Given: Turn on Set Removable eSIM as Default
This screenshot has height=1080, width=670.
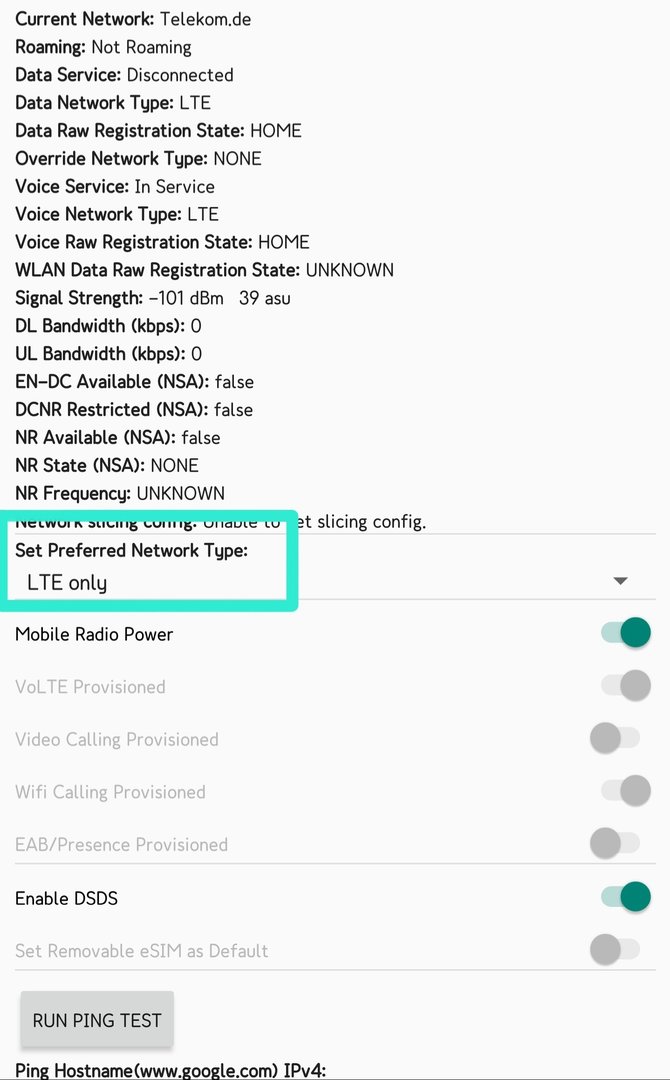Looking at the screenshot, I should (614, 950).
